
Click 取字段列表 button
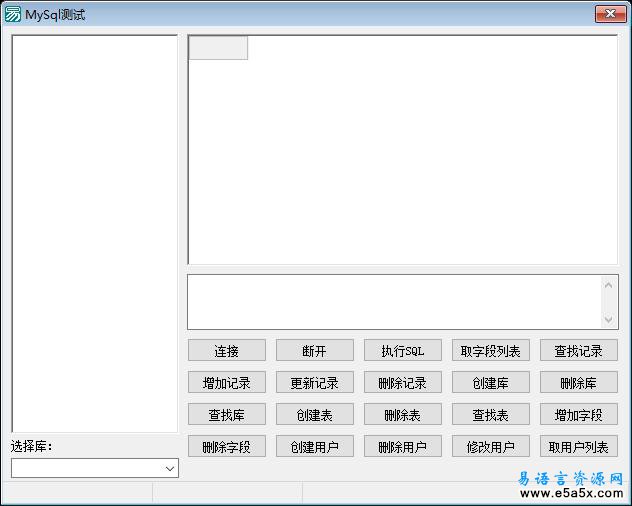point(491,350)
